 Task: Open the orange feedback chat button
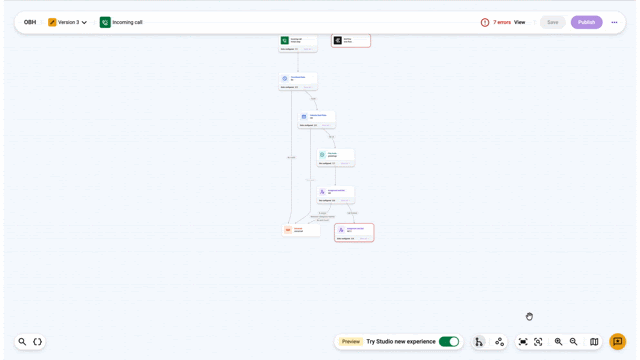tap(618, 341)
